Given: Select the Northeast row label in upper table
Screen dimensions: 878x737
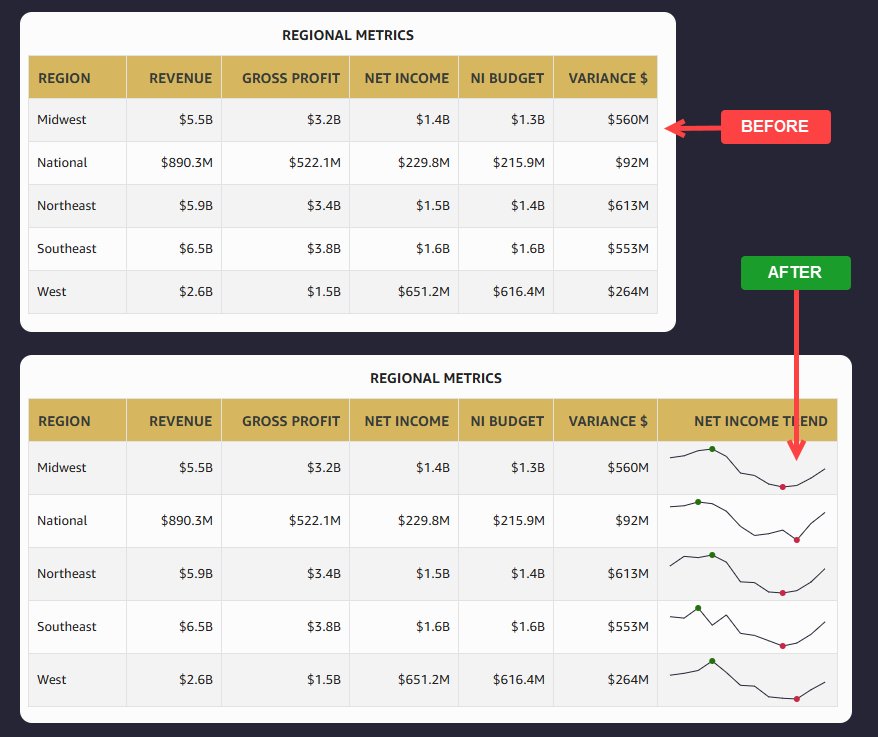Looking at the screenshot, I should (67, 206).
